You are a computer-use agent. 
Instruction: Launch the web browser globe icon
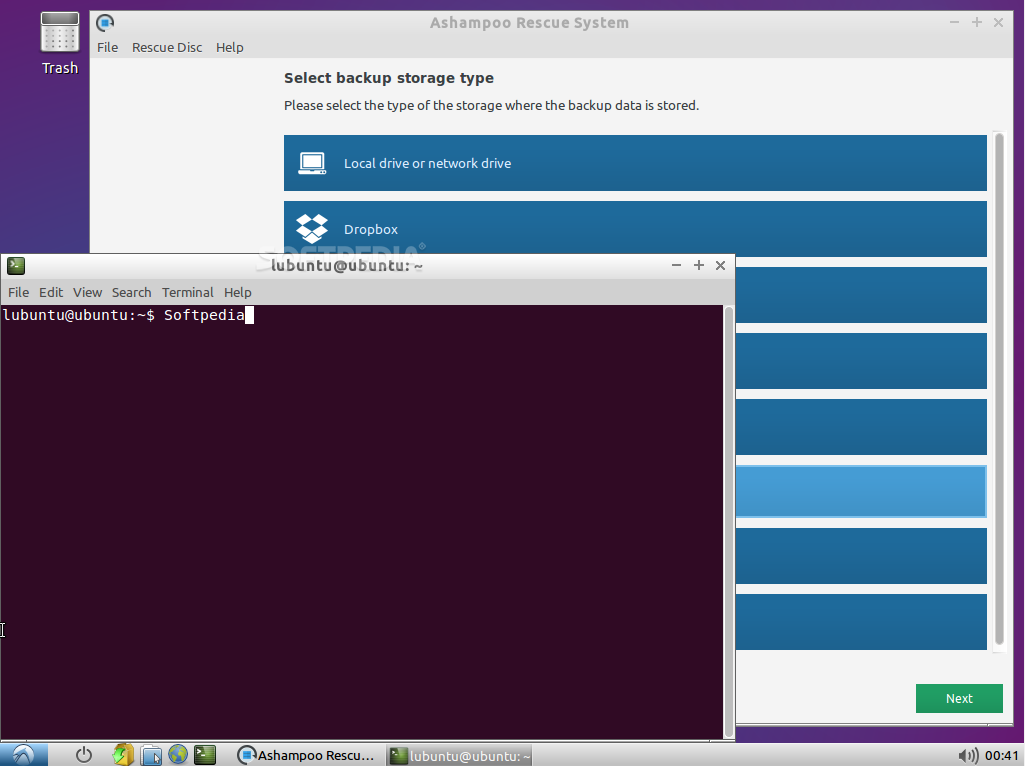coord(178,754)
